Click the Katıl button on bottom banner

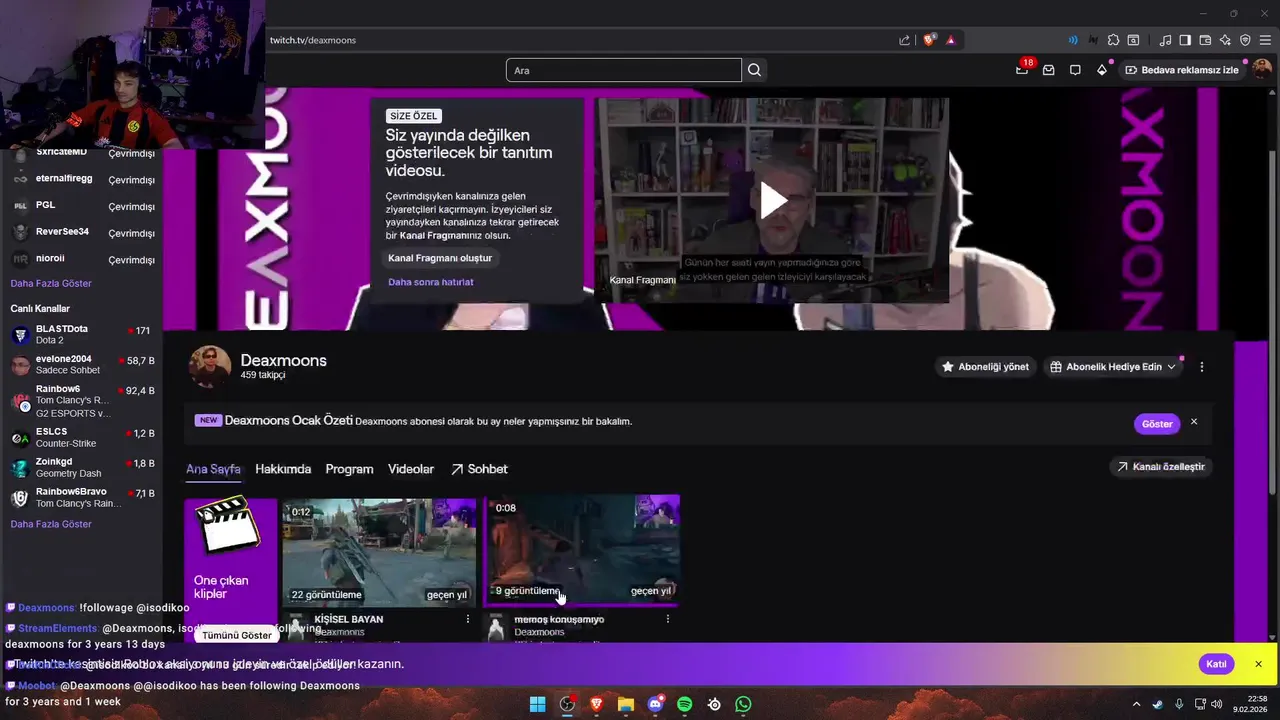1216,664
